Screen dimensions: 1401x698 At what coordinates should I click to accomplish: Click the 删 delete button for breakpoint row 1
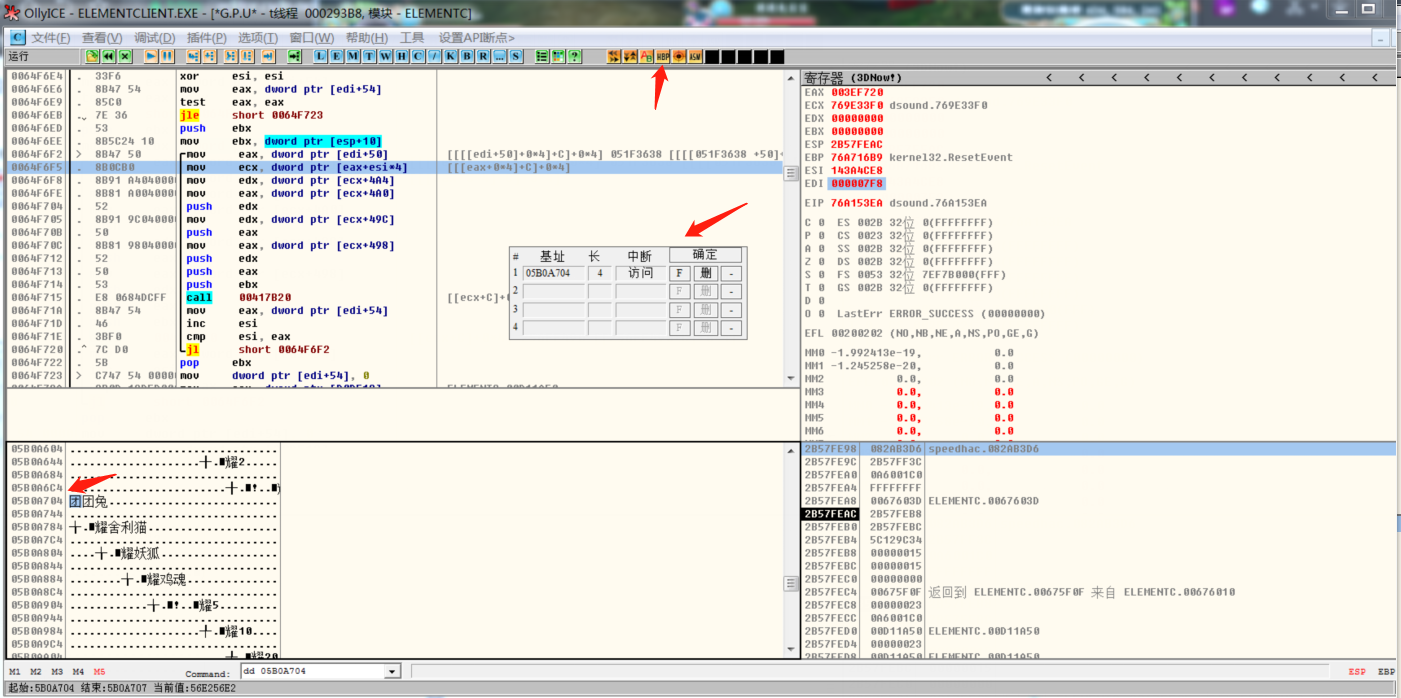pos(706,273)
